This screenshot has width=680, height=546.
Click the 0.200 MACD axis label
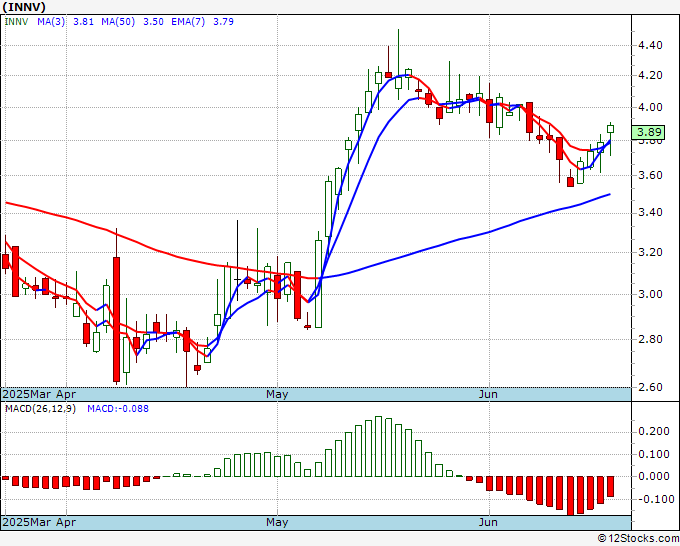click(654, 432)
